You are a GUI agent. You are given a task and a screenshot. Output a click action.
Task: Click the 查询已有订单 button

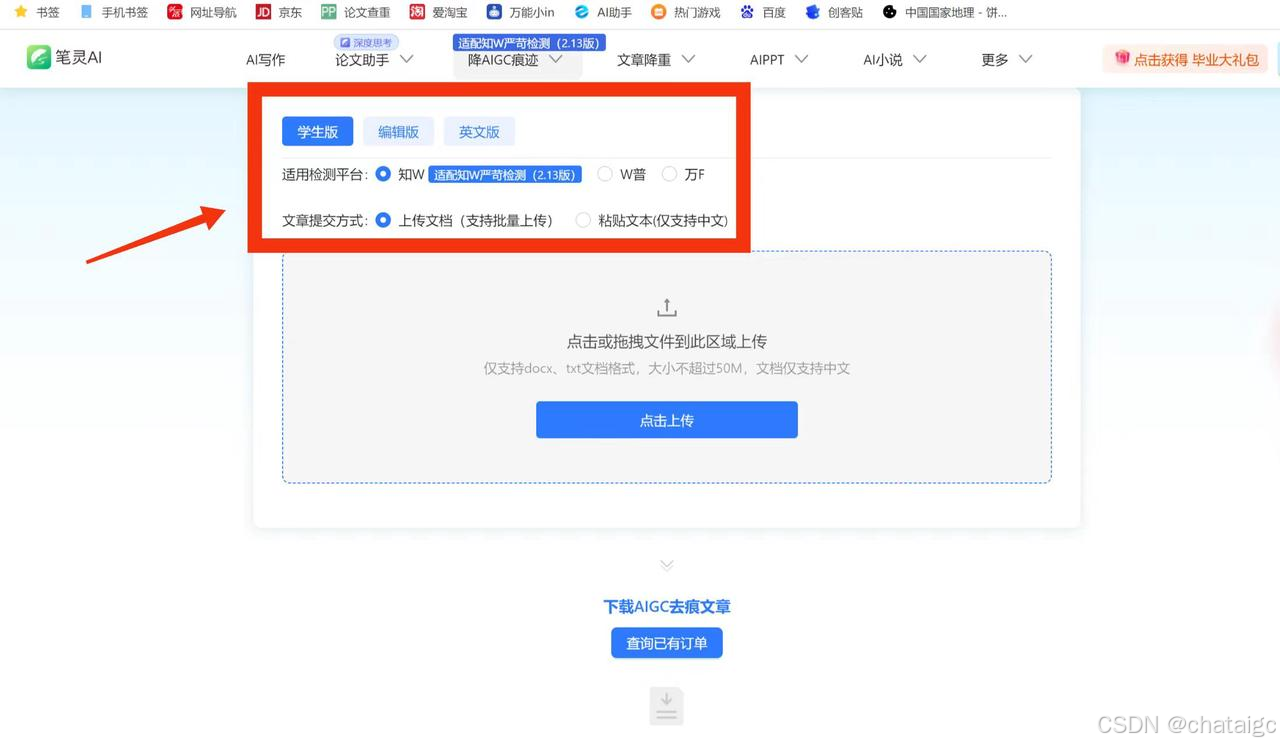tap(667, 643)
